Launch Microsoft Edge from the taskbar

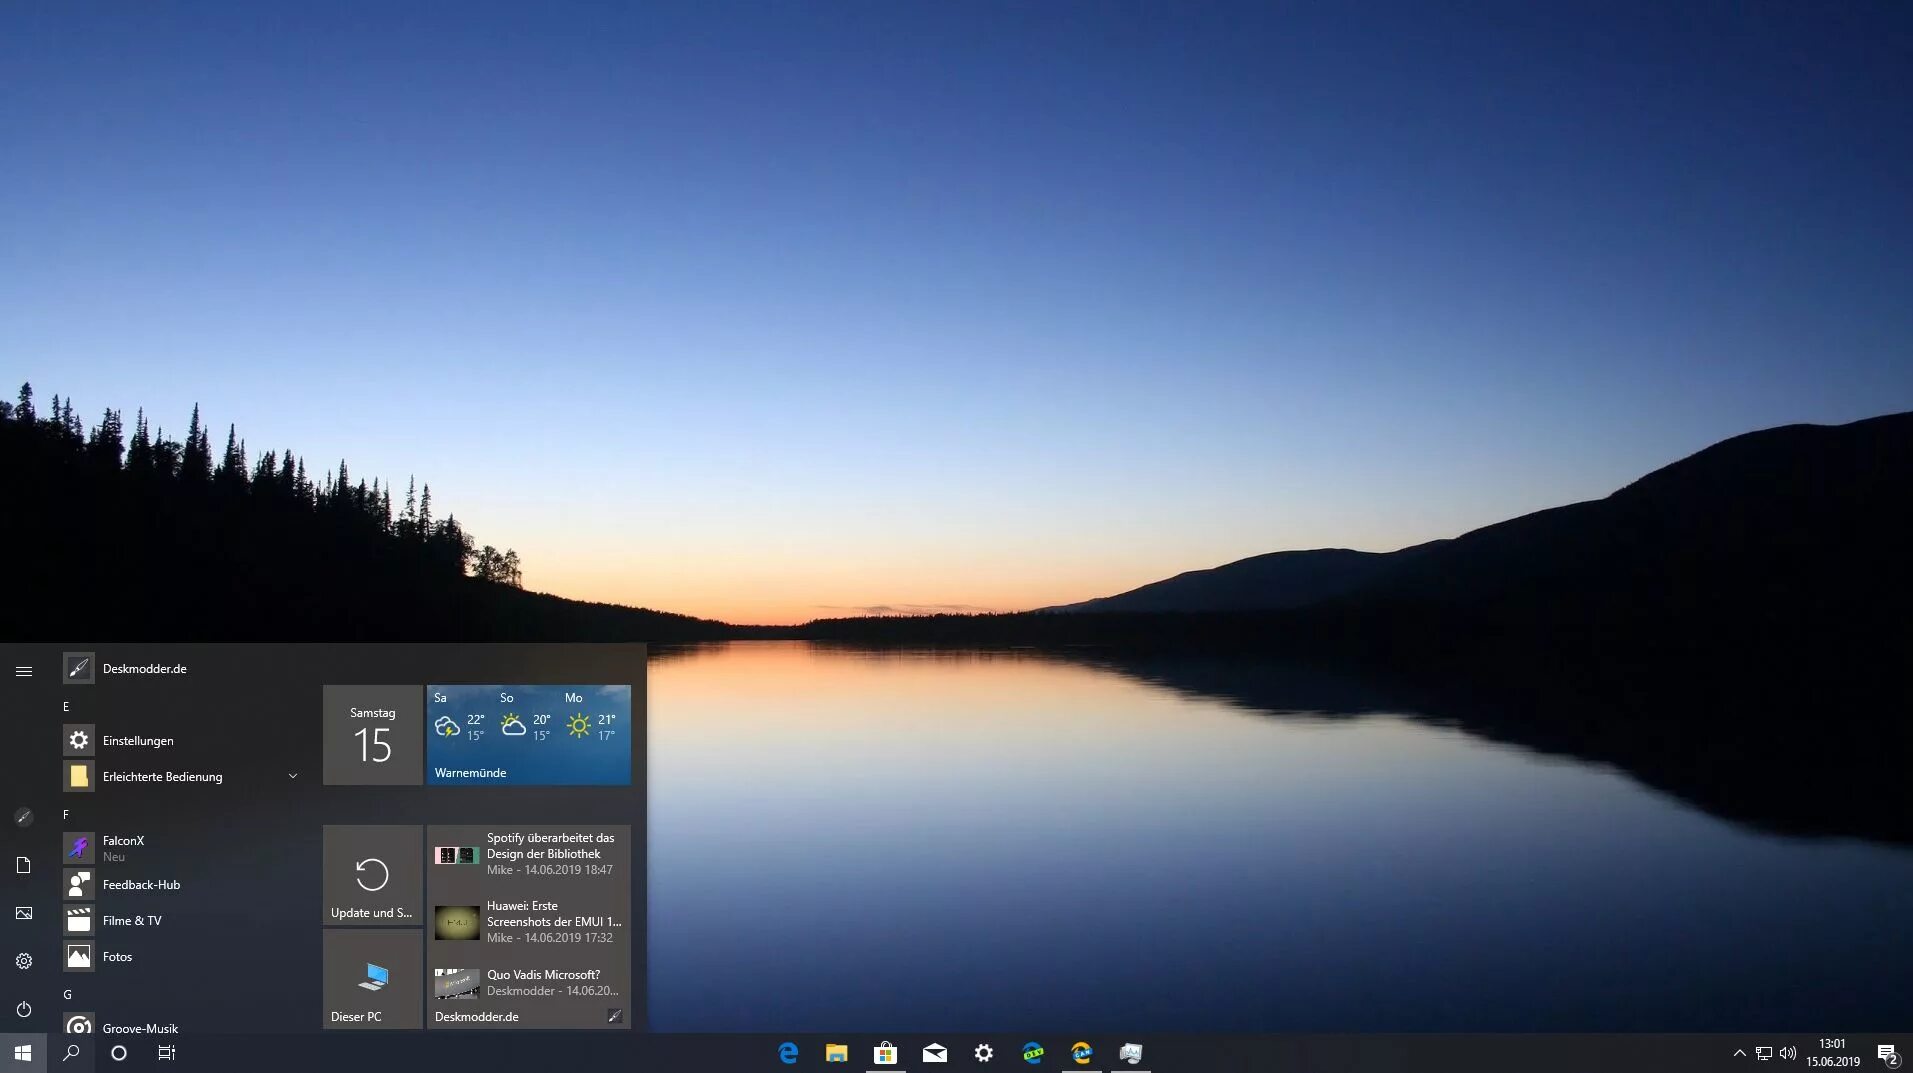pyautogui.click(x=788, y=1053)
